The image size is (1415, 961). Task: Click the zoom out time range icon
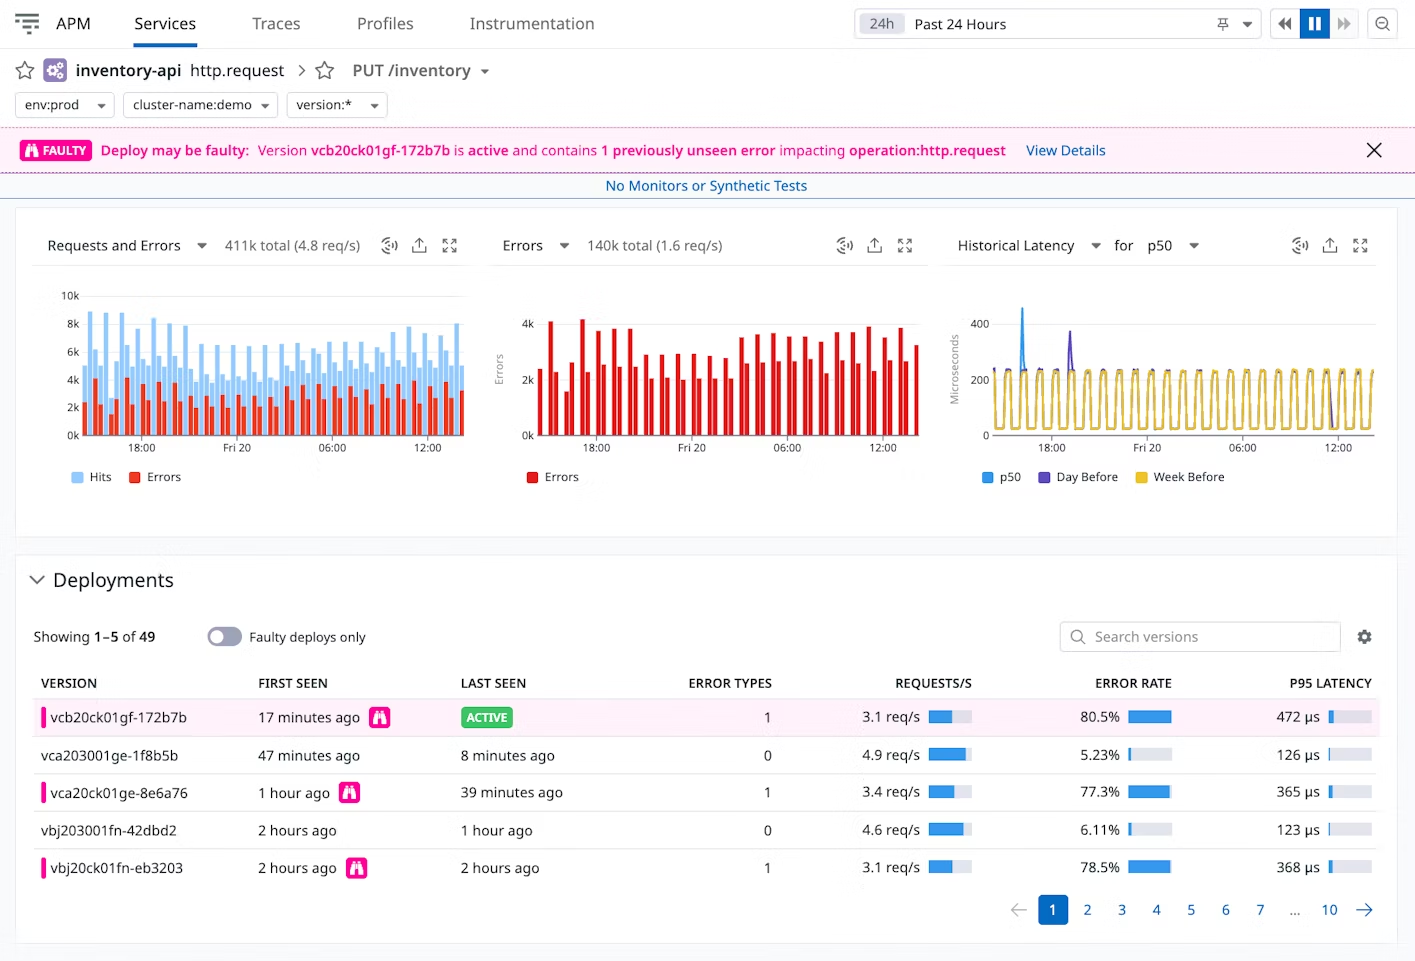coord(1382,24)
